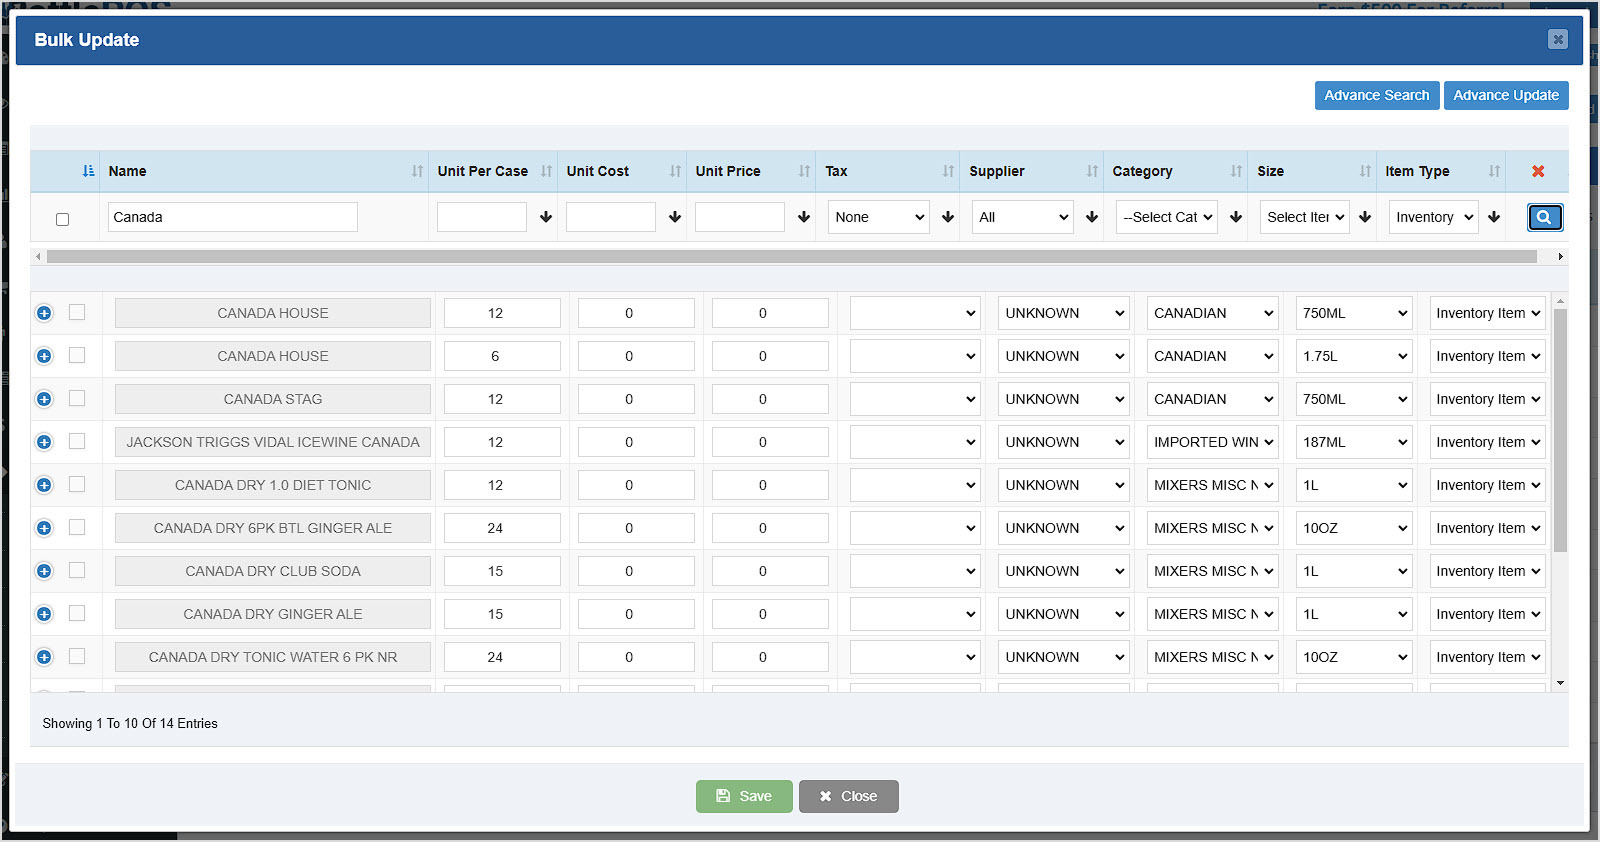Sort by Unit Cost column
Viewport: 1600px width, 842px height.
(x=675, y=171)
